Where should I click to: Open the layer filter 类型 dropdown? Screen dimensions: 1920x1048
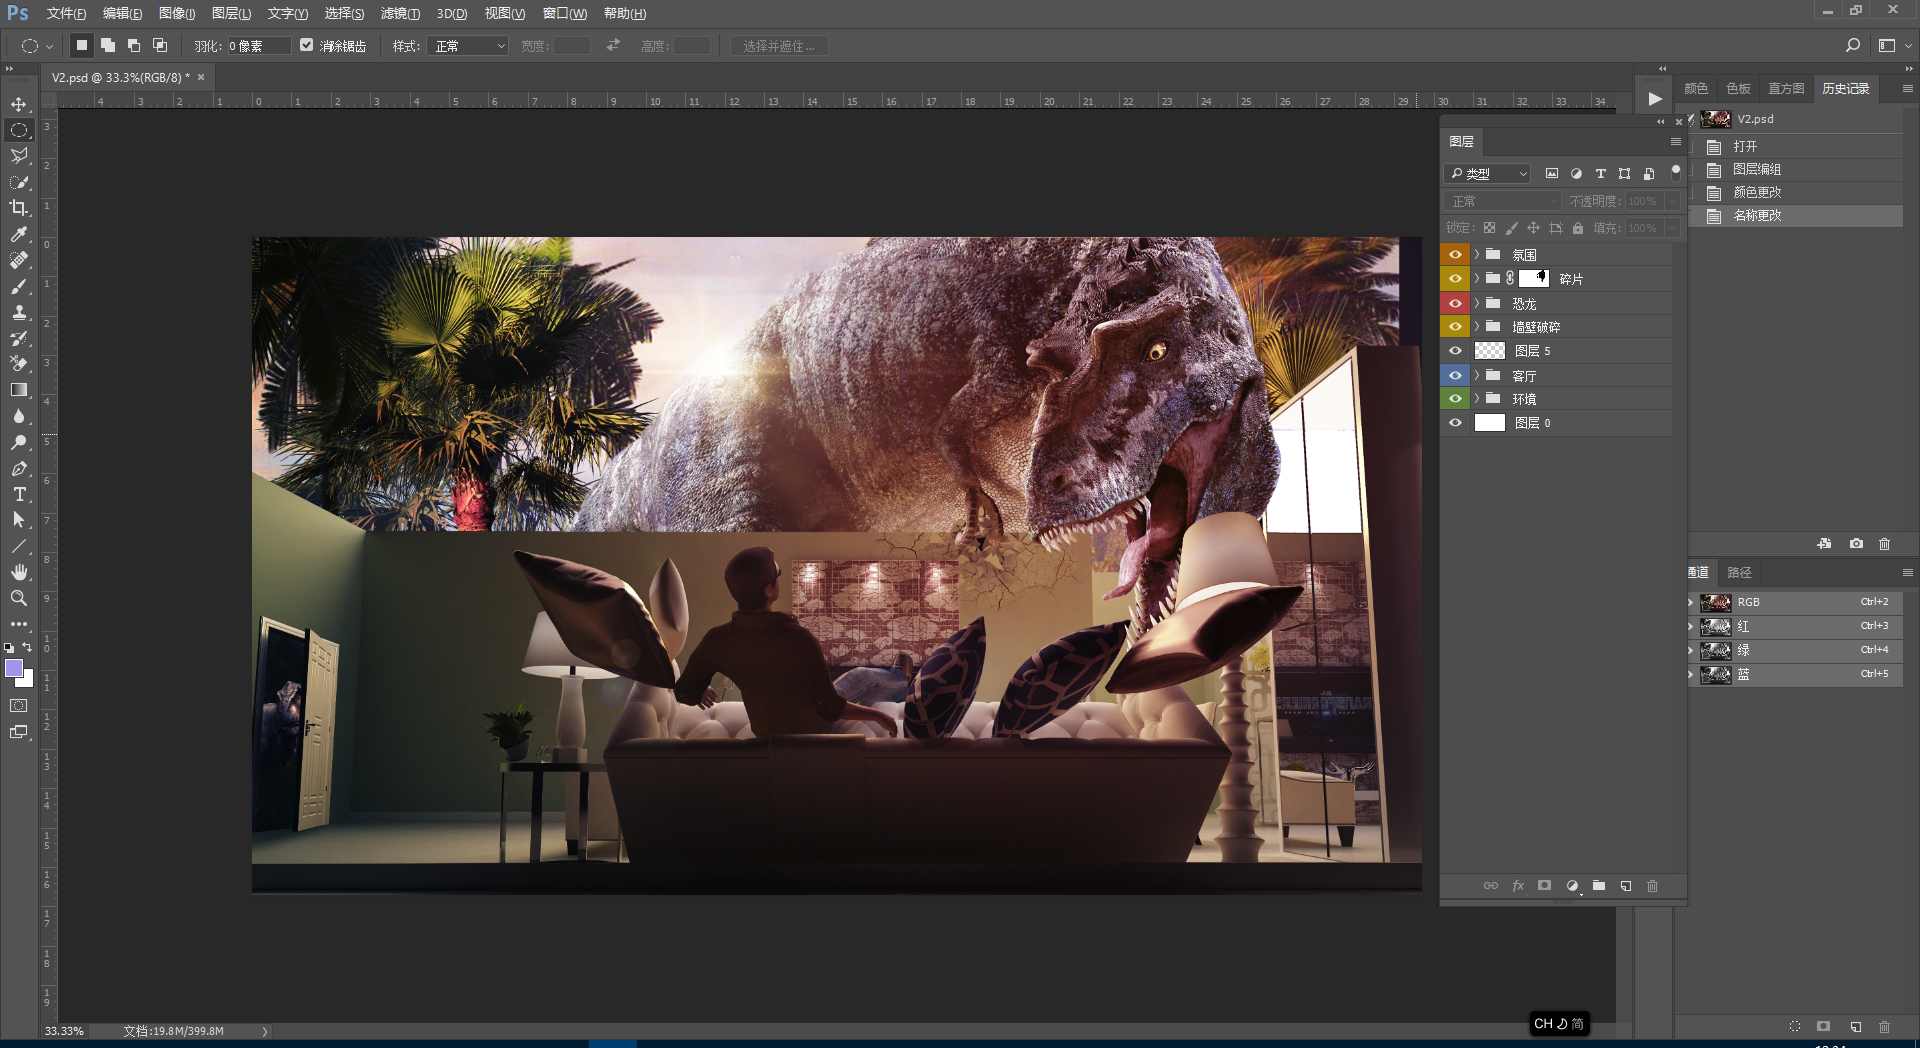[1488, 173]
